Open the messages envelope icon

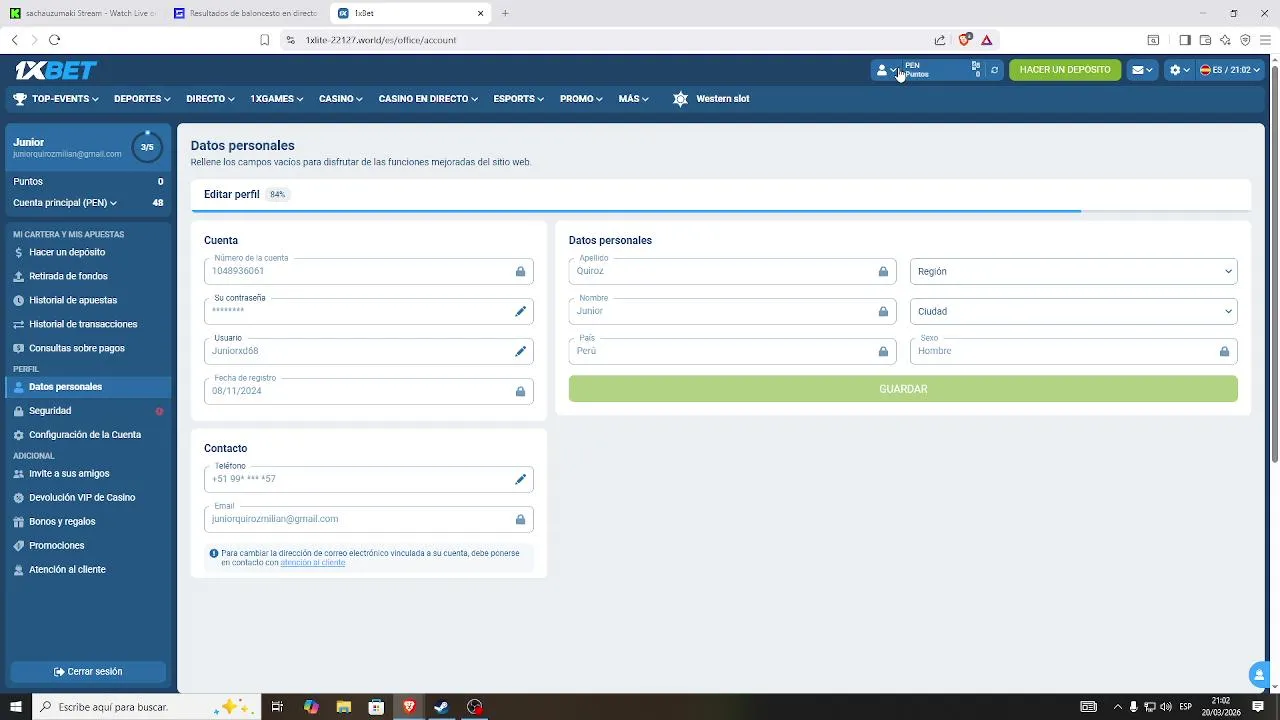(x=1138, y=70)
